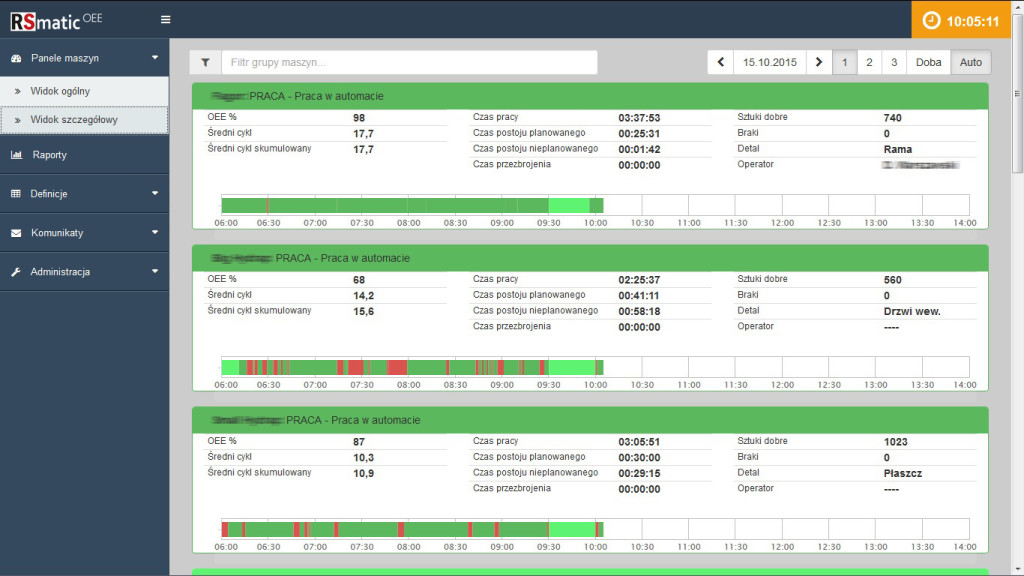Expand the Definicje submenu arrow
The width and height of the screenshot is (1024, 576).
click(155, 193)
